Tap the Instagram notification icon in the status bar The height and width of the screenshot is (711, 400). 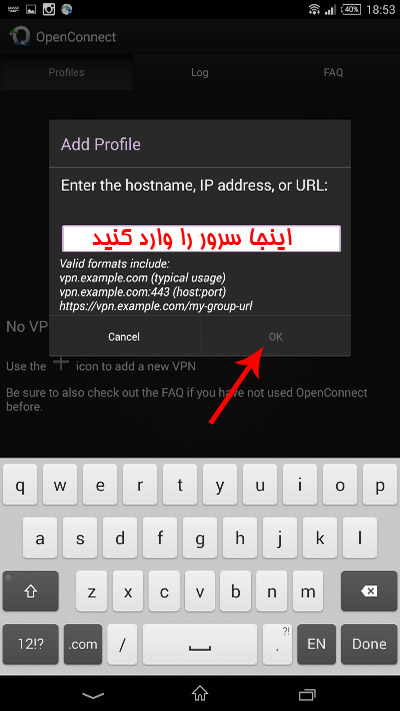pos(49,9)
